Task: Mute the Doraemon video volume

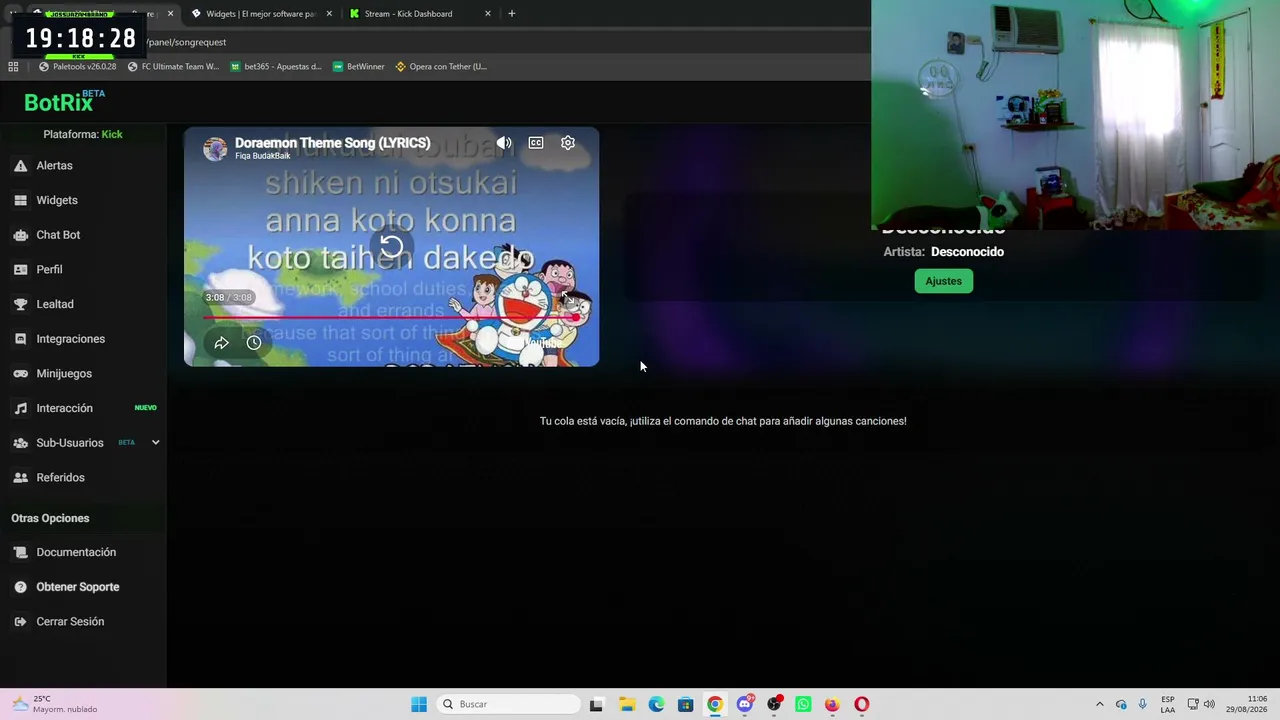Action: (504, 143)
